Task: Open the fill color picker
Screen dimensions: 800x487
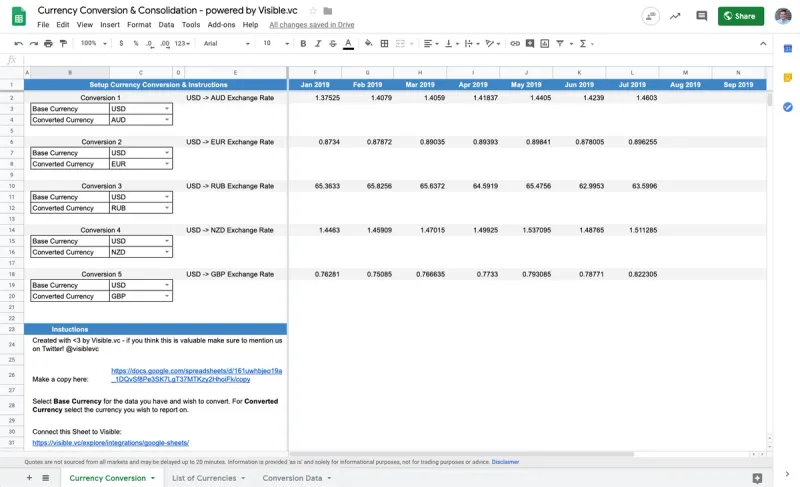Action: tap(368, 44)
